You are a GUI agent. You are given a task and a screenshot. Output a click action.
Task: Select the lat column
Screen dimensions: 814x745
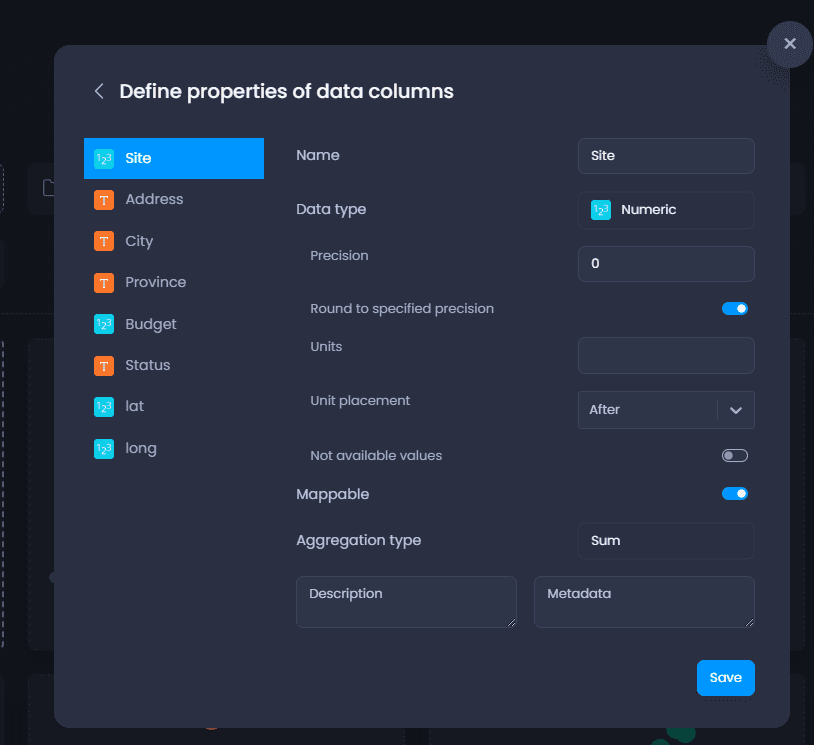point(174,407)
